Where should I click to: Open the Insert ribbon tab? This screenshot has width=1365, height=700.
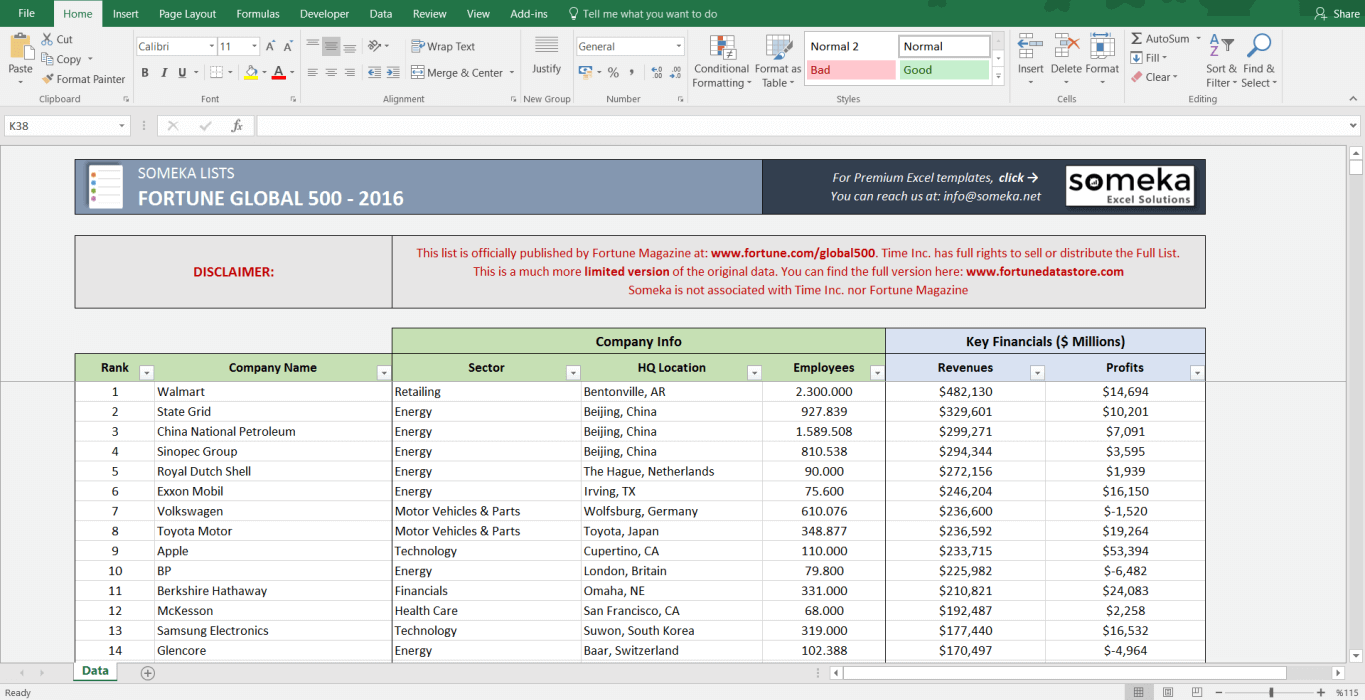click(126, 14)
